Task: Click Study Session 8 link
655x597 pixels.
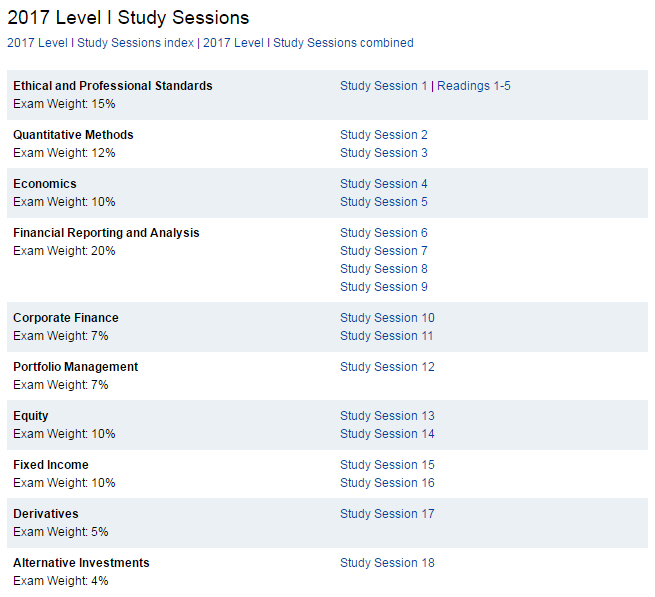Action: [384, 269]
